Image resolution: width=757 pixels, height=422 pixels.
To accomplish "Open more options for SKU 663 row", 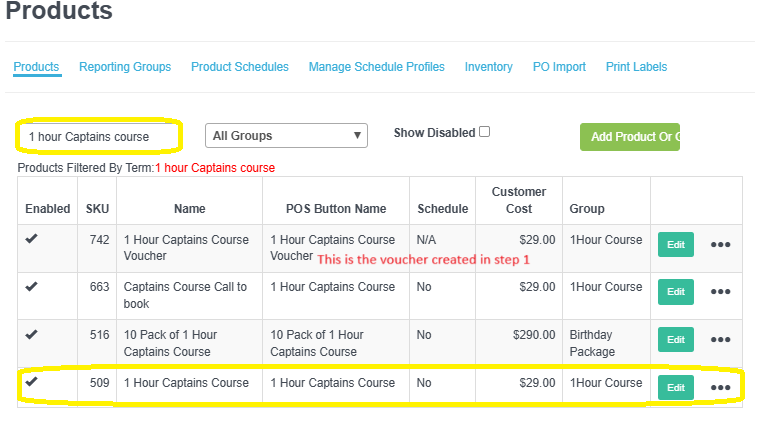I will [x=720, y=292].
